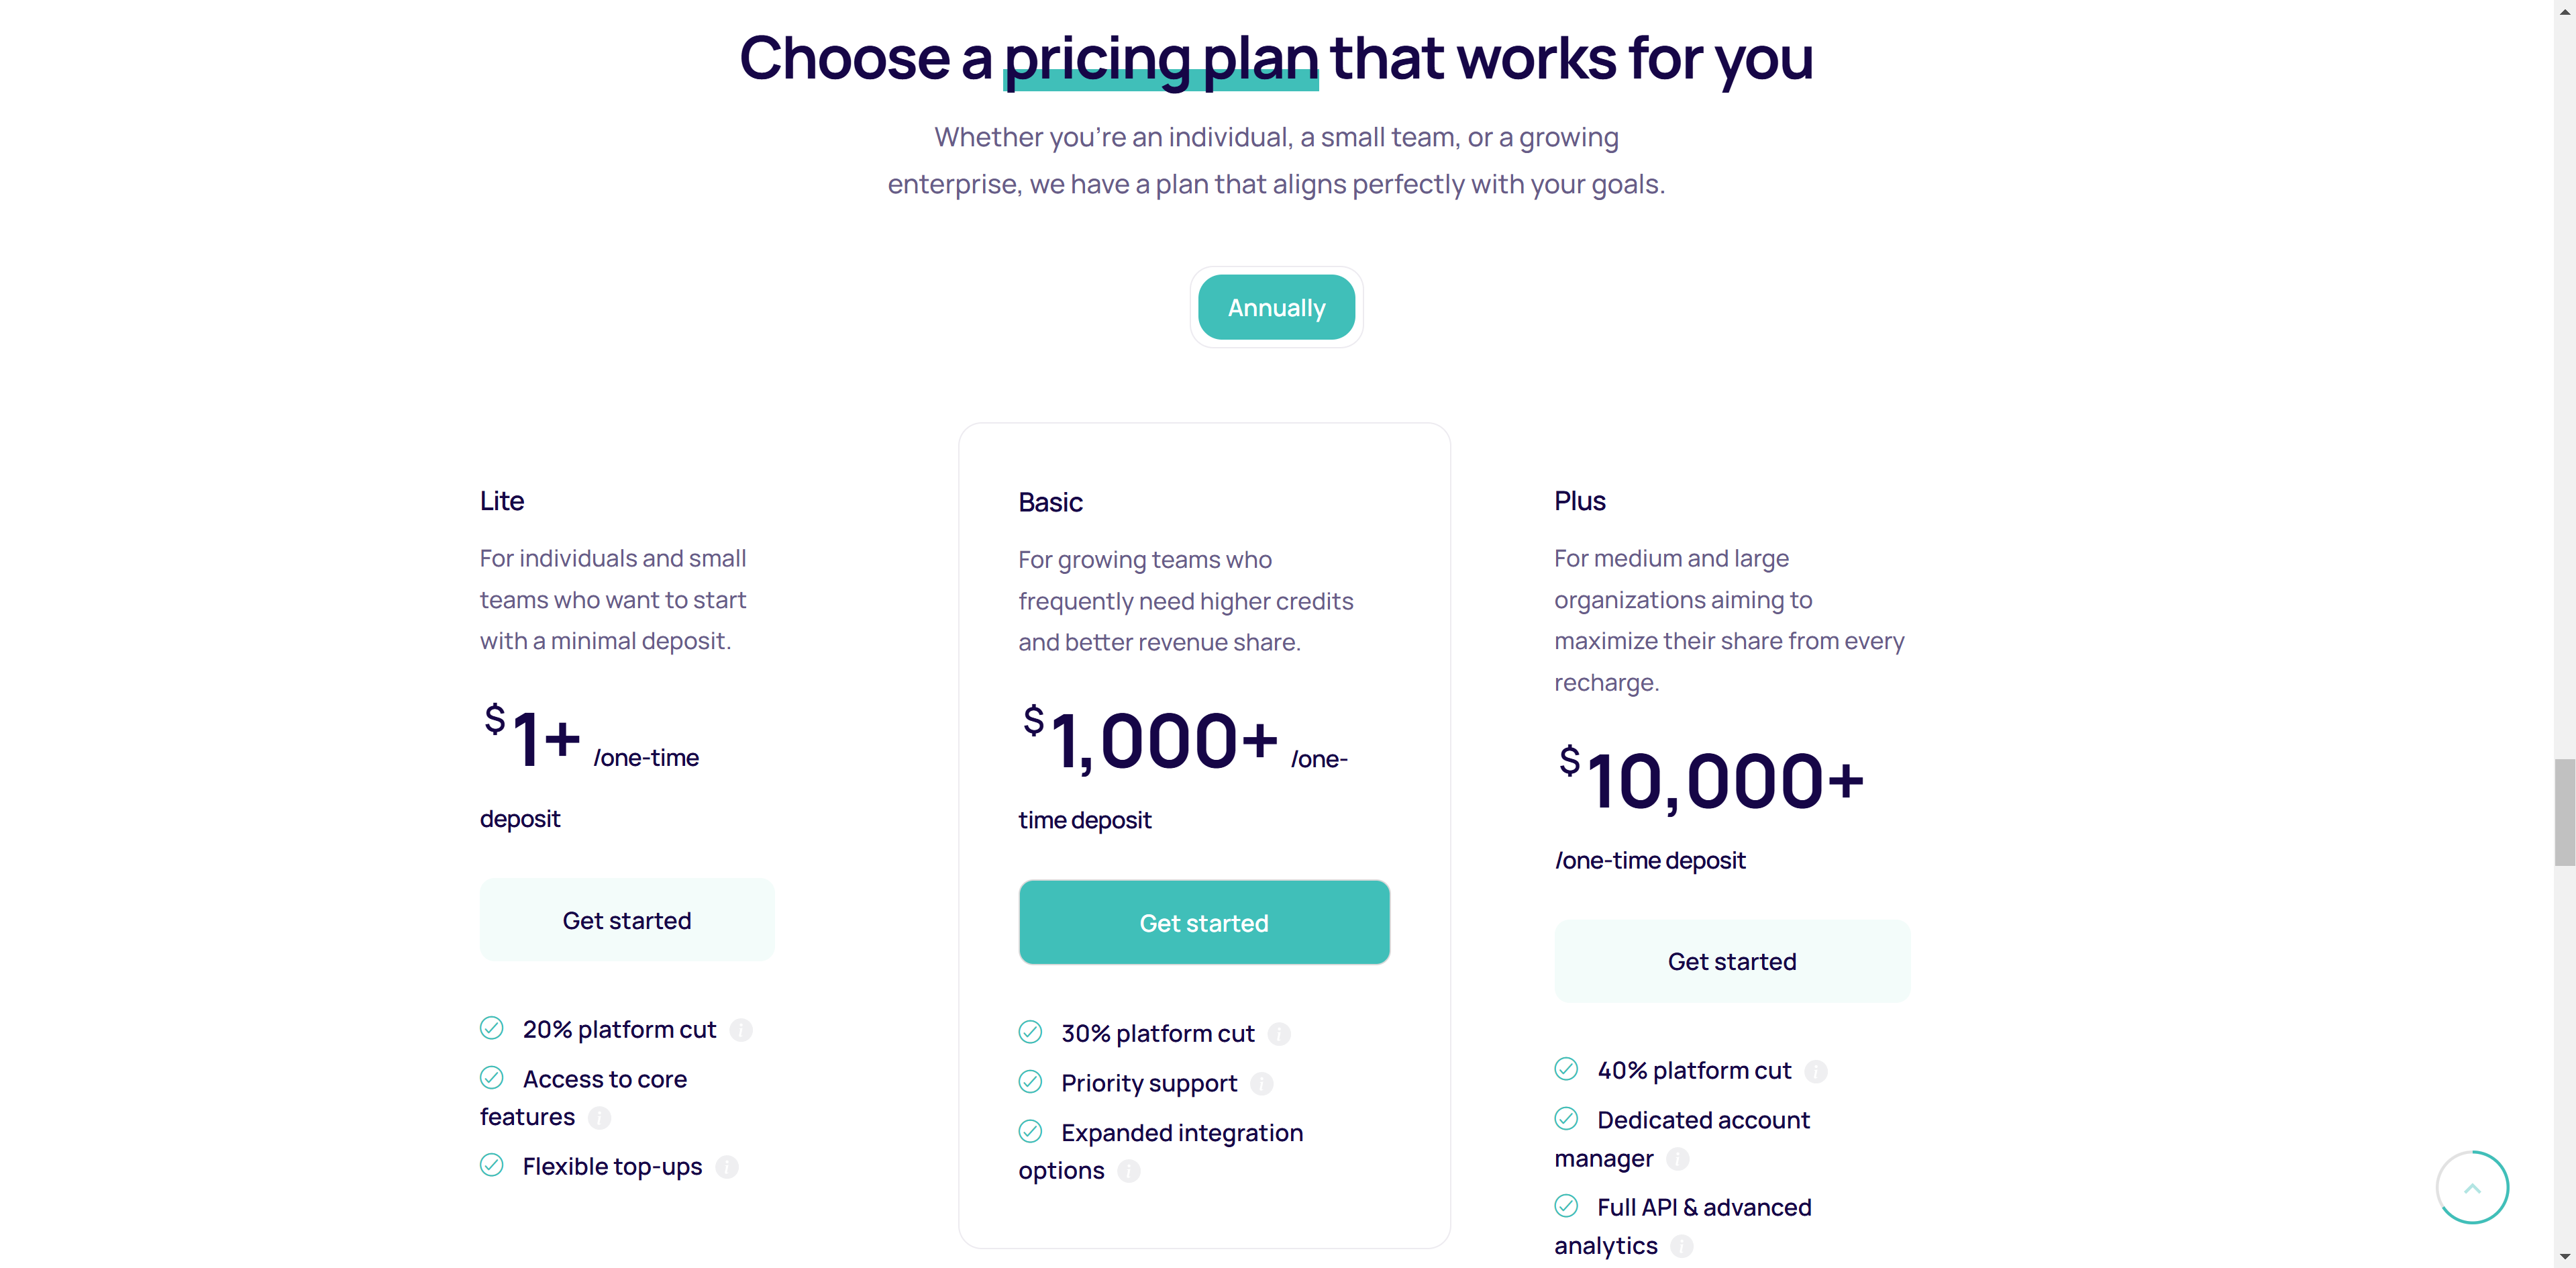2576x1268 pixels.
Task: Click the page vertical scrollbar thumb
Action: pyautogui.click(x=2564, y=811)
